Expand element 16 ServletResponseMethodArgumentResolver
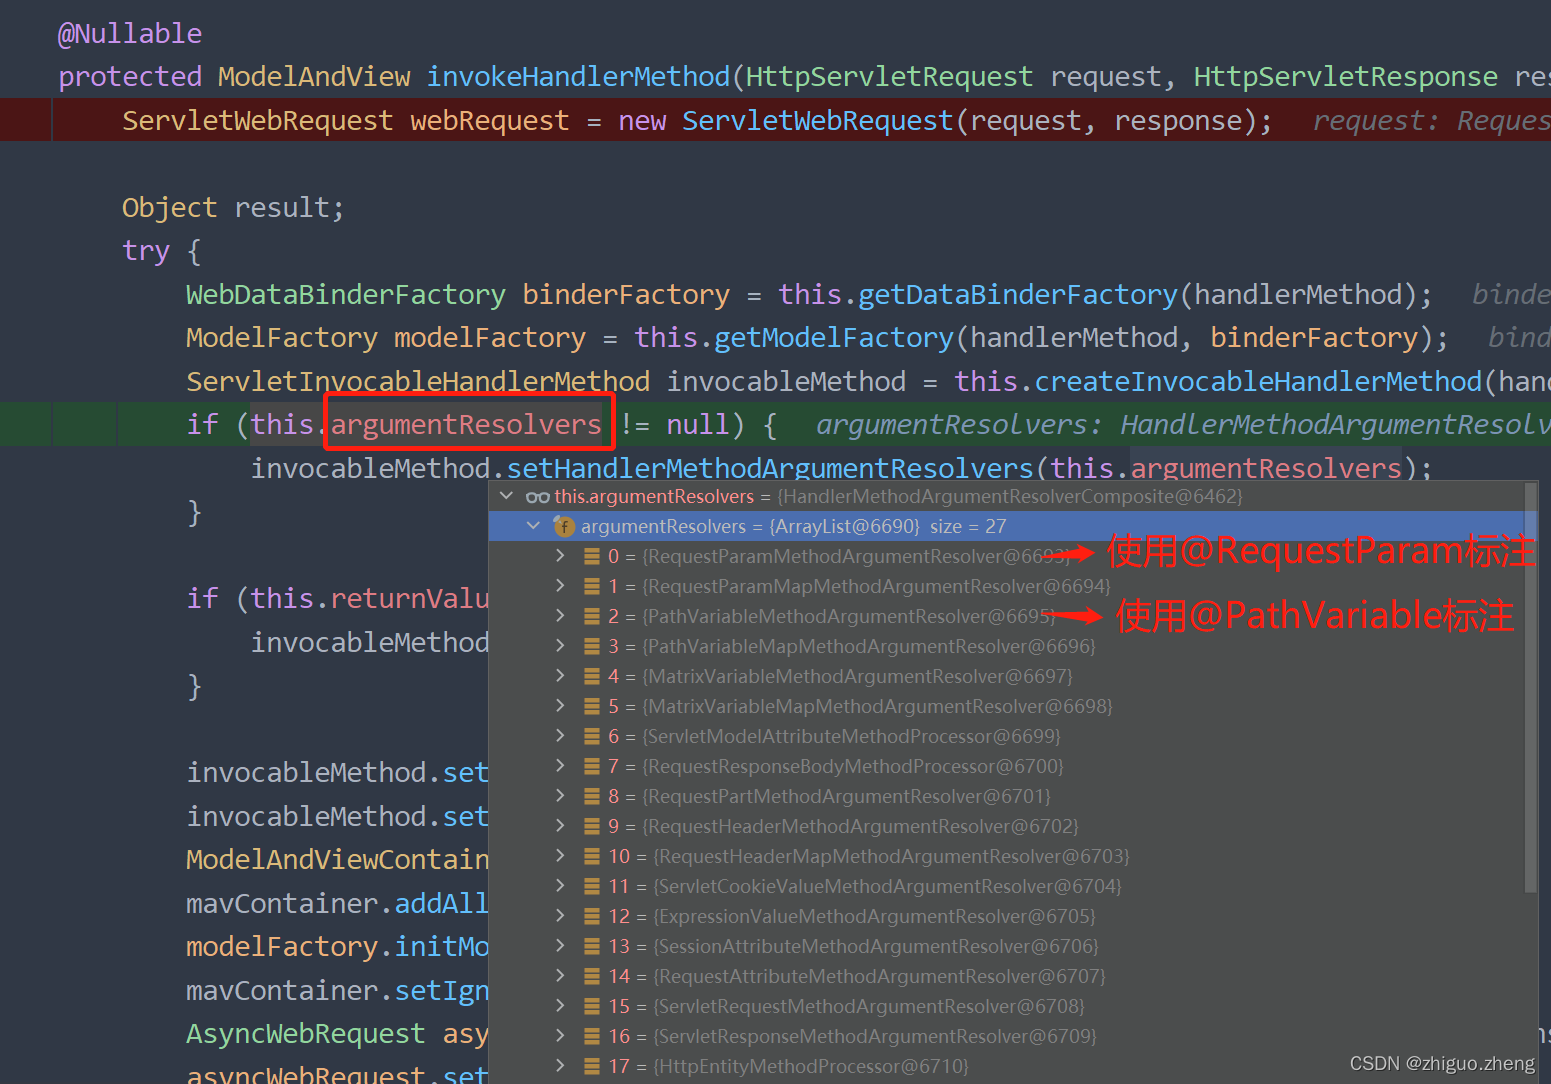This screenshot has height=1084, width=1551. pyautogui.click(x=560, y=1036)
